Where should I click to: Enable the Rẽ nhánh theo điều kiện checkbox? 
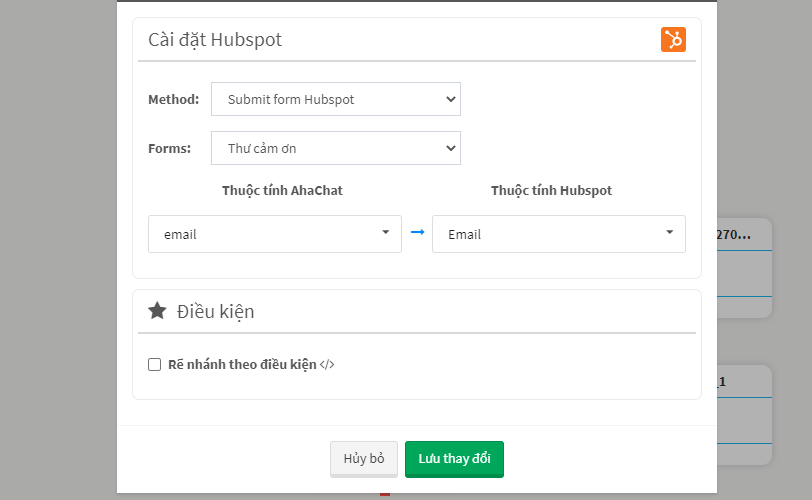point(154,364)
